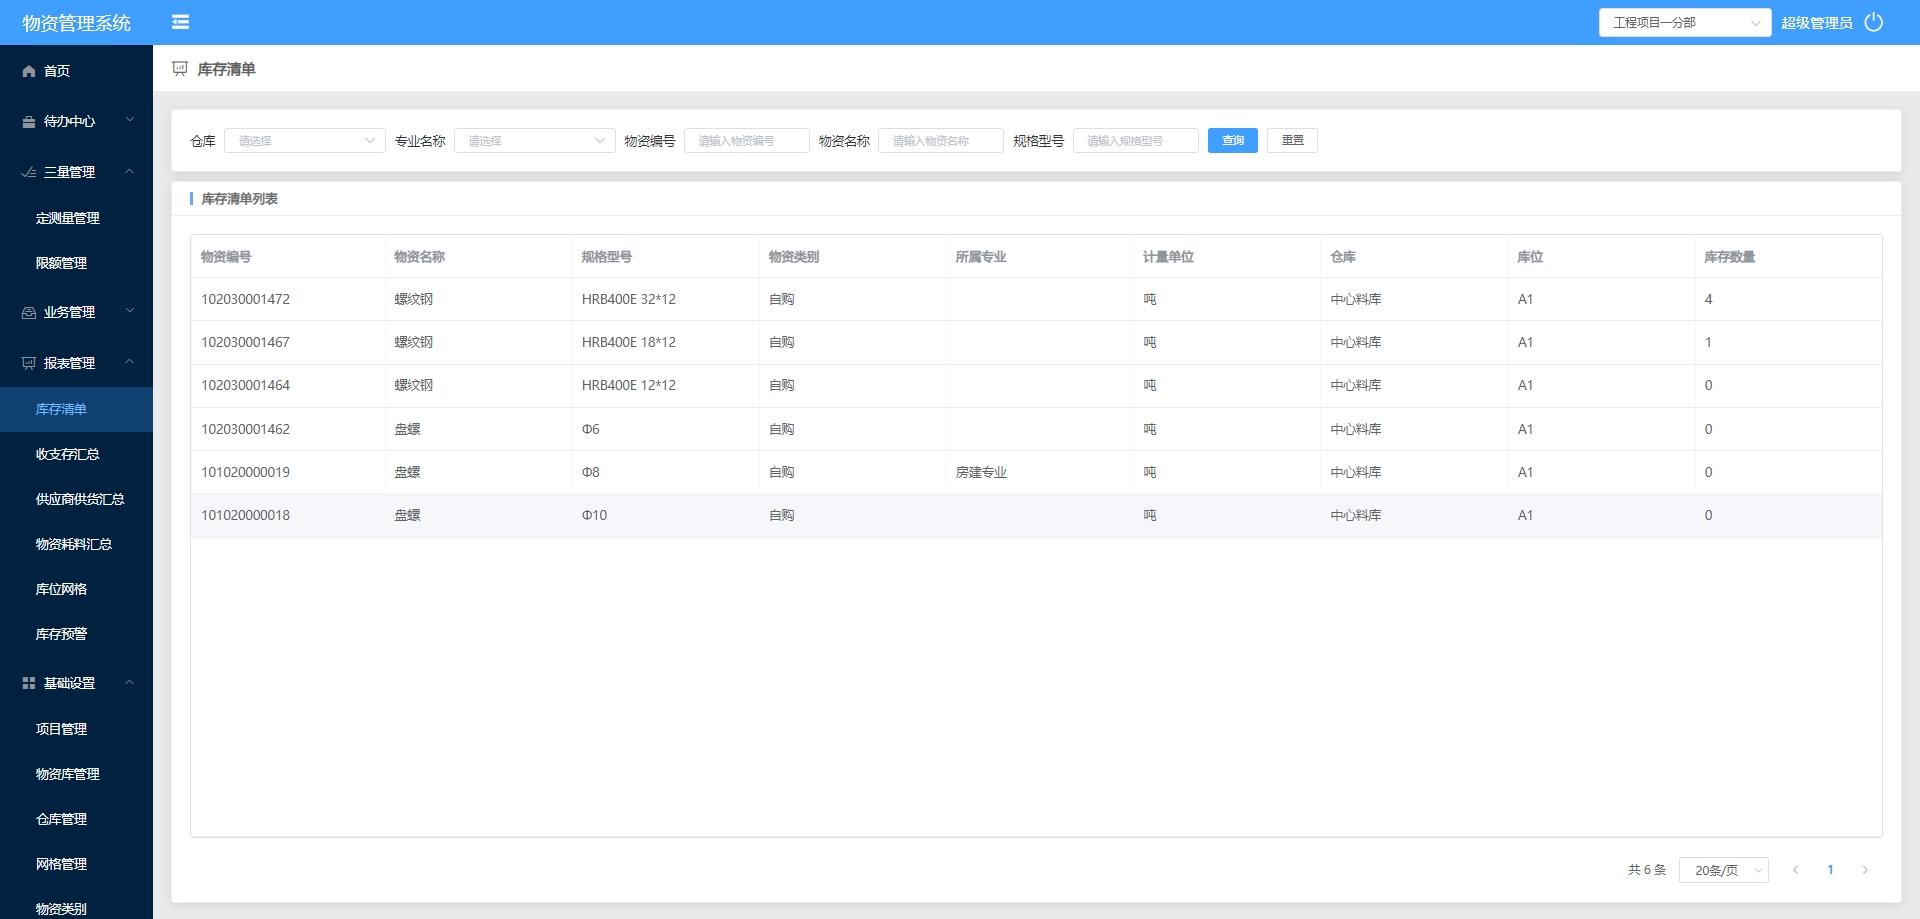This screenshot has height=919, width=1920.
Task: Focus the 物资编号 input field
Action: pos(747,141)
